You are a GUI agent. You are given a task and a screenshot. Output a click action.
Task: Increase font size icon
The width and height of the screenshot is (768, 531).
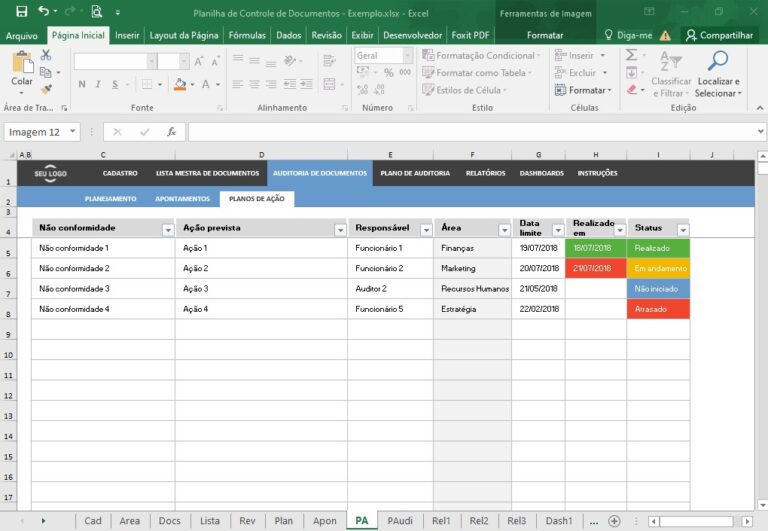pos(198,61)
